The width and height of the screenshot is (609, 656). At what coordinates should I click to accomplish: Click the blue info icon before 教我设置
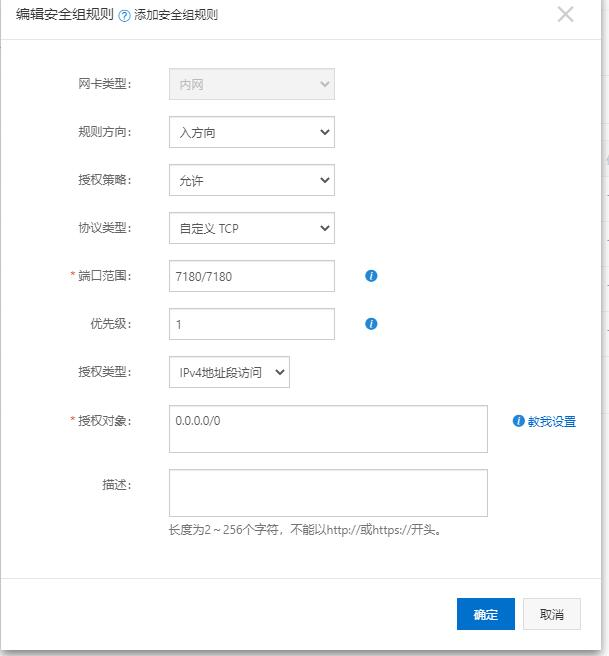518,421
